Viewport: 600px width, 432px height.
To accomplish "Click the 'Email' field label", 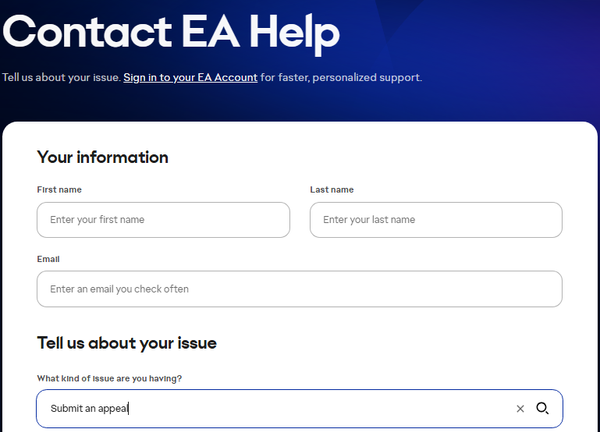I will click(48, 259).
